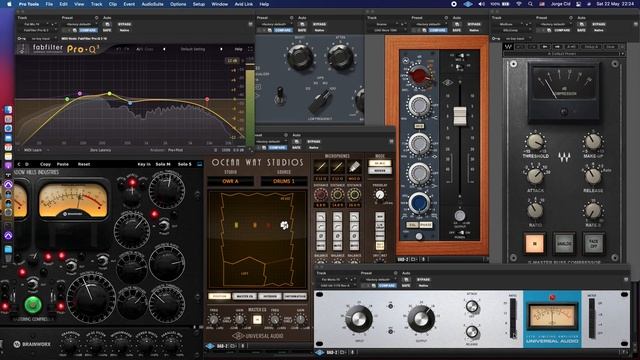Click the Wi-Fi status icon
Screen dimensions: 640x360
(519, 4)
